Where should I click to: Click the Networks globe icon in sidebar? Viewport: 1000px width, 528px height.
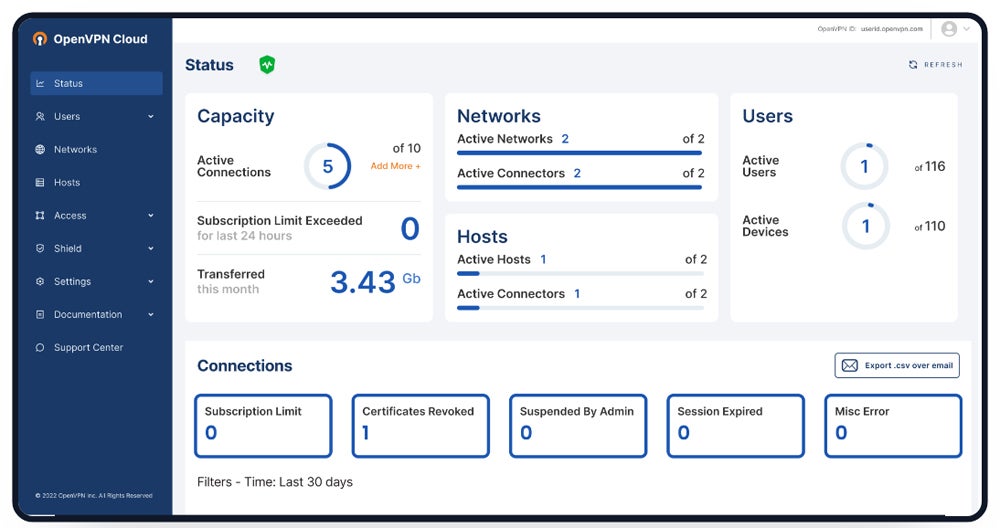40,150
